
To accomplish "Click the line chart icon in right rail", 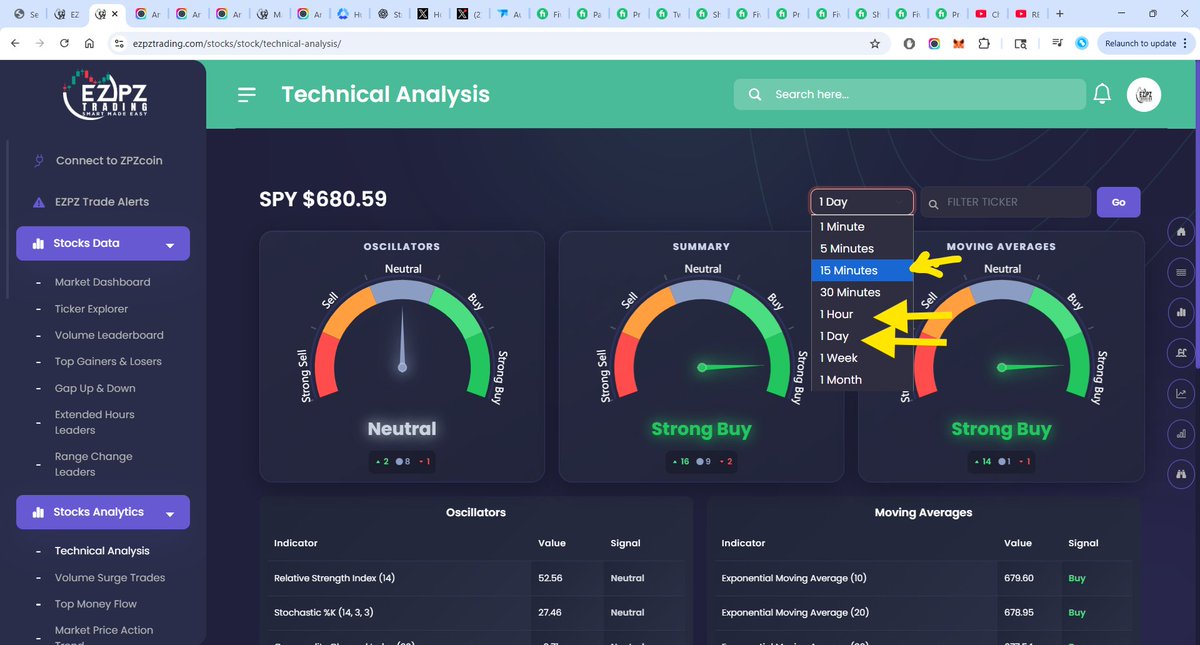I will coord(1181,393).
